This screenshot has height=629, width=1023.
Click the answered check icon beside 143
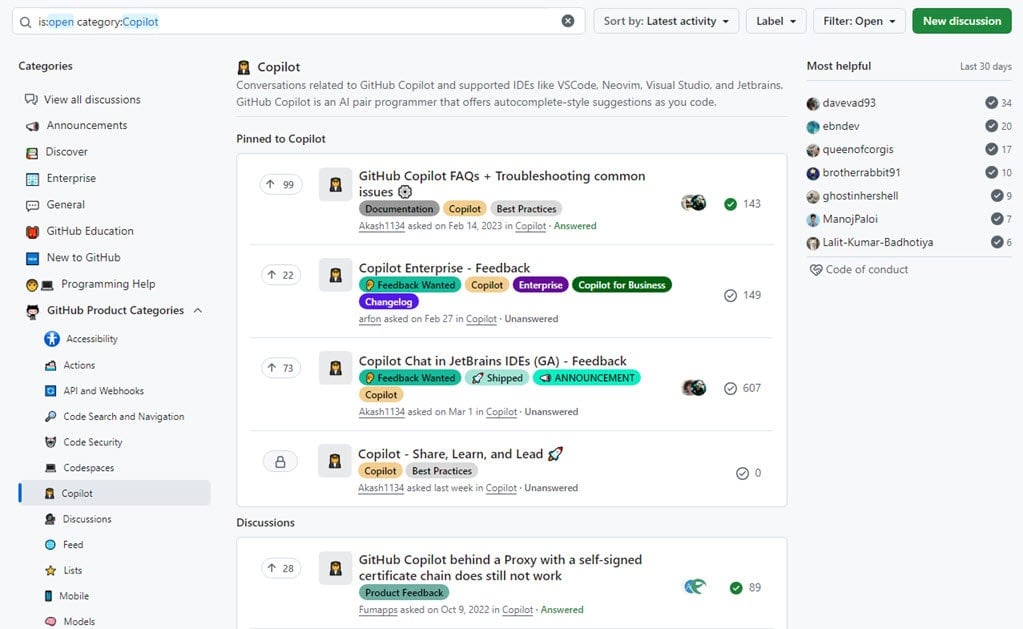click(731, 204)
